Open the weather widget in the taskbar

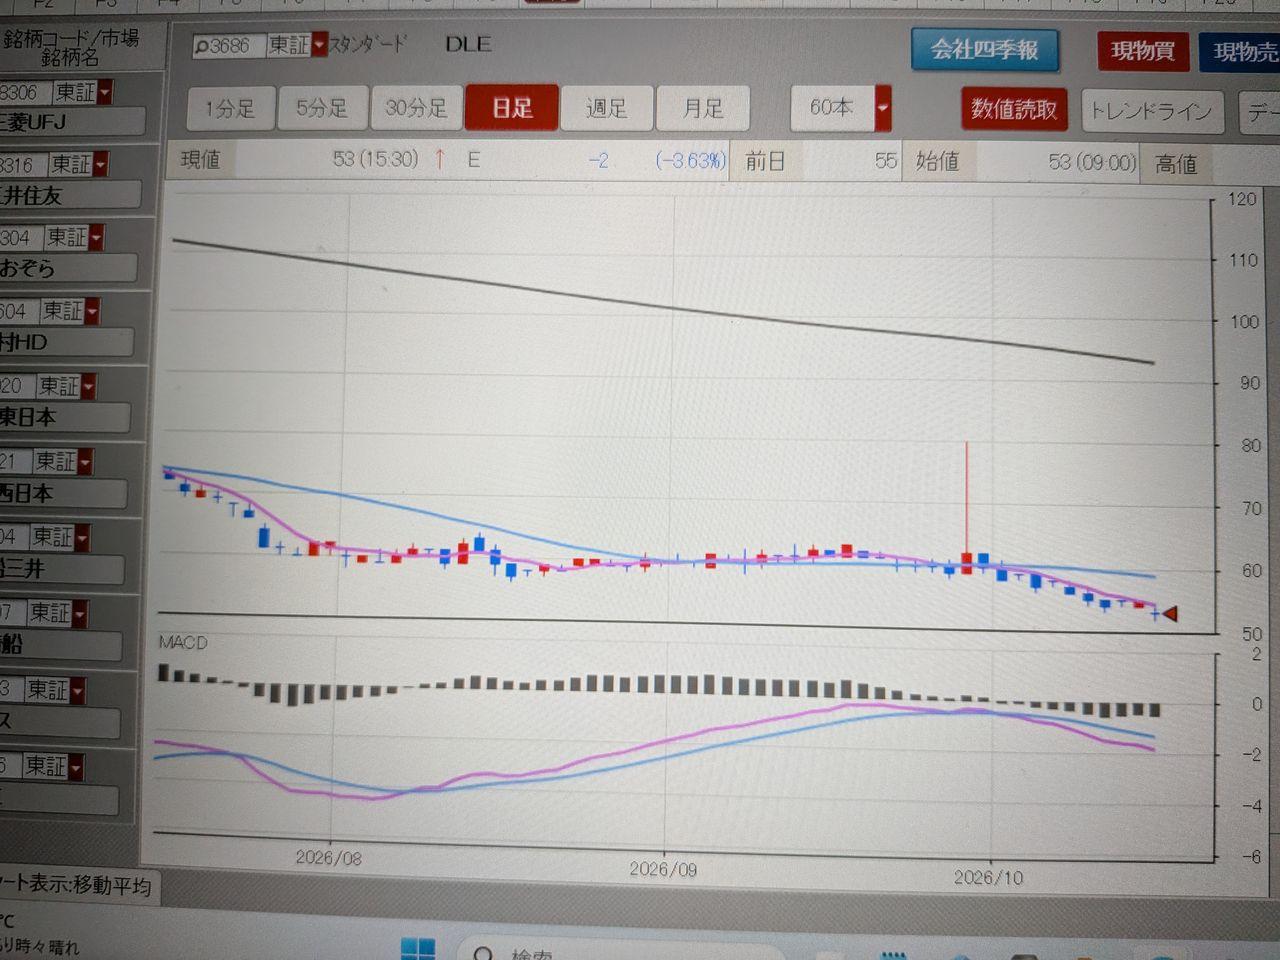click(40, 936)
